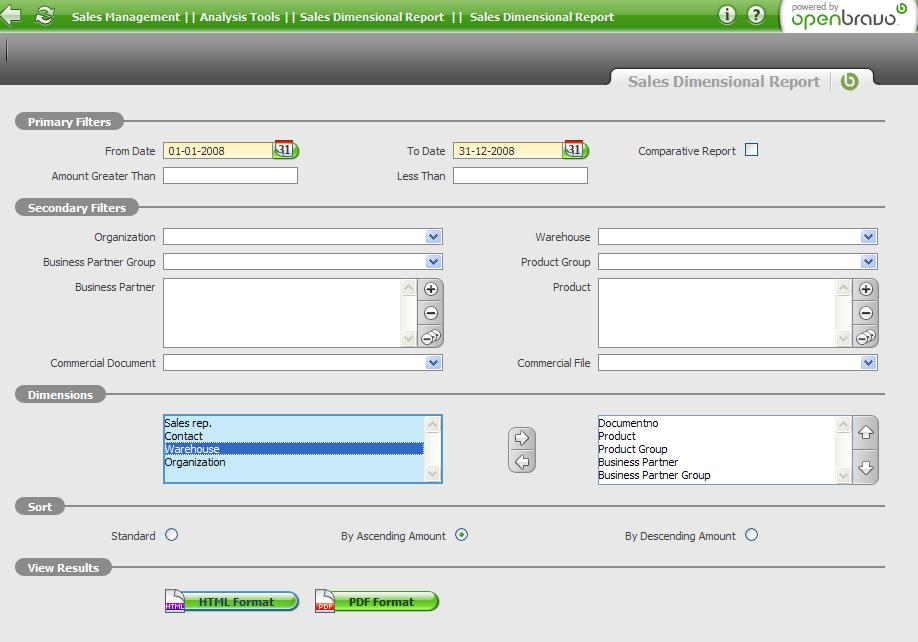Screen dimensions: 918x642
Task: Select Contact in available dimensions list
Action: pos(184,436)
